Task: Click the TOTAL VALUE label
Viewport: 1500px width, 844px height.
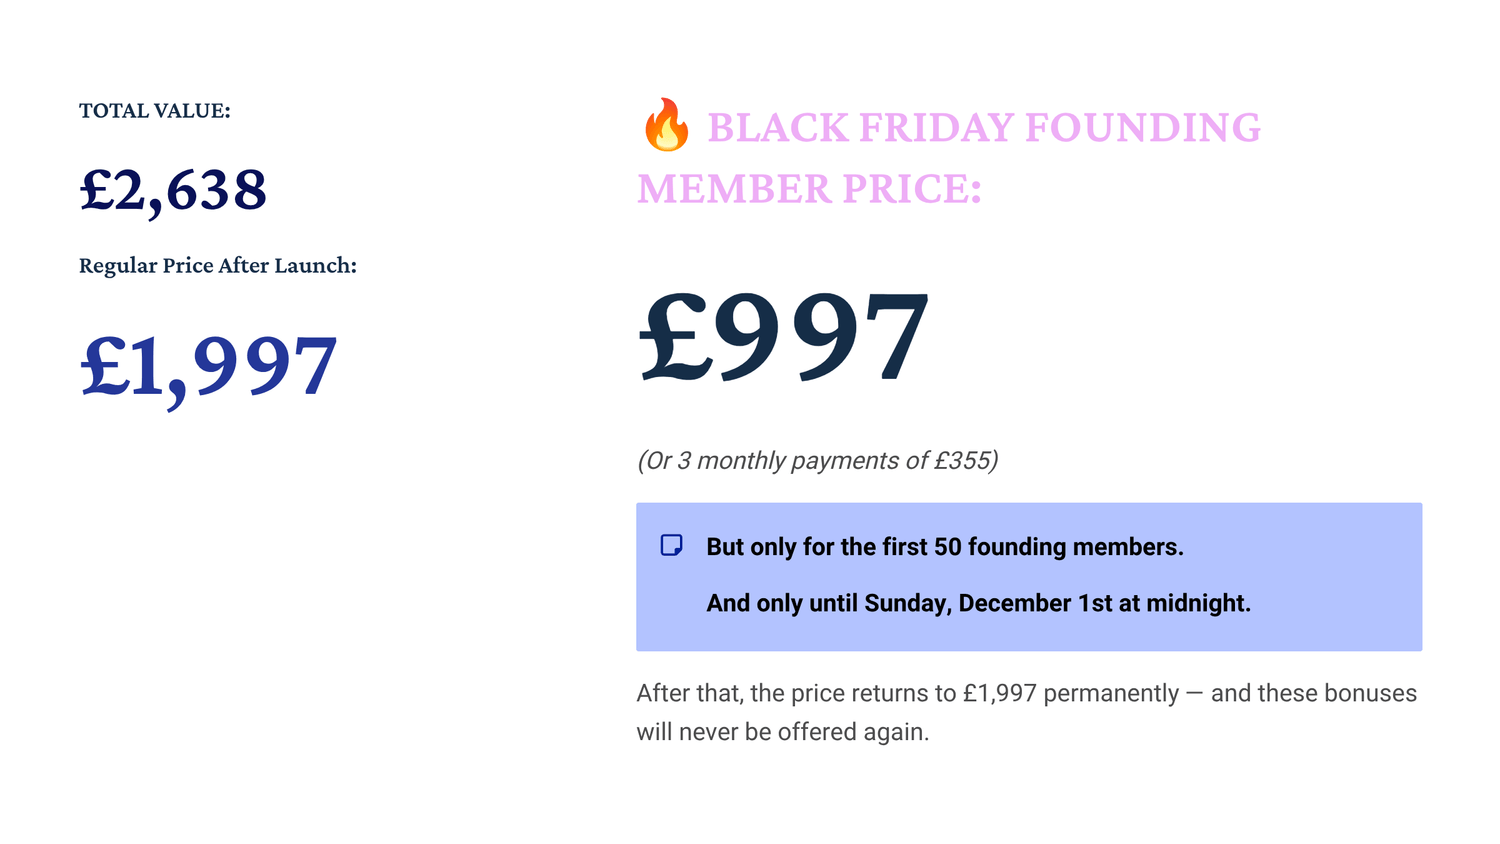Action: tap(155, 111)
